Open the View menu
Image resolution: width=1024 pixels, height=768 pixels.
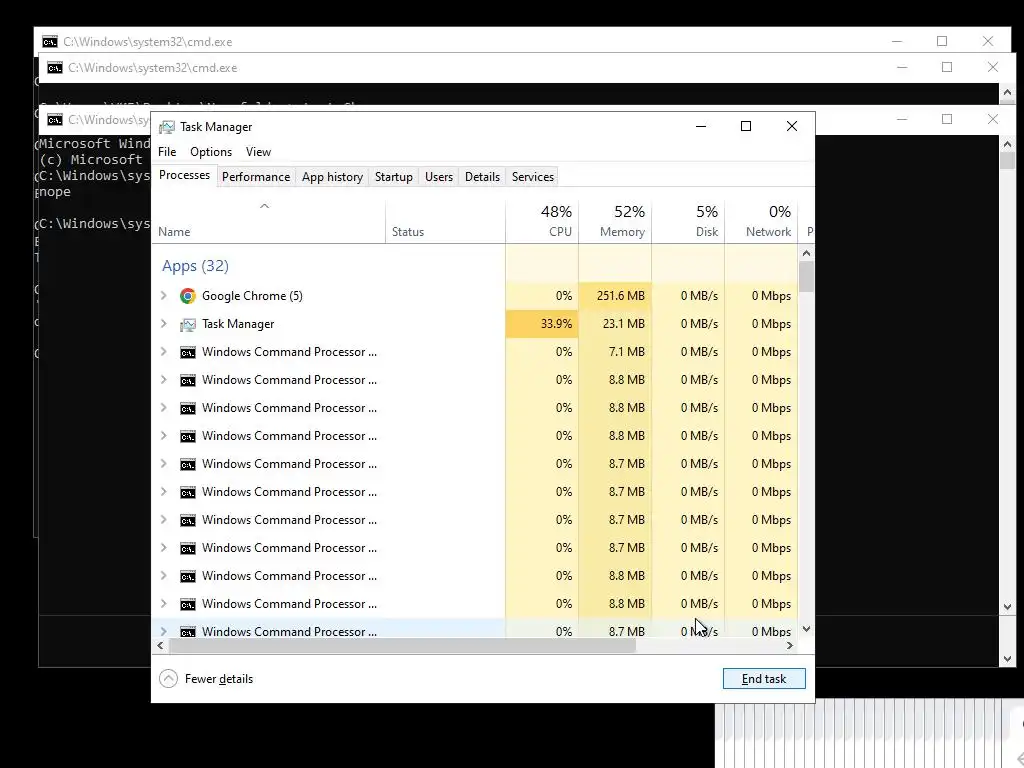pyautogui.click(x=258, y=152)
